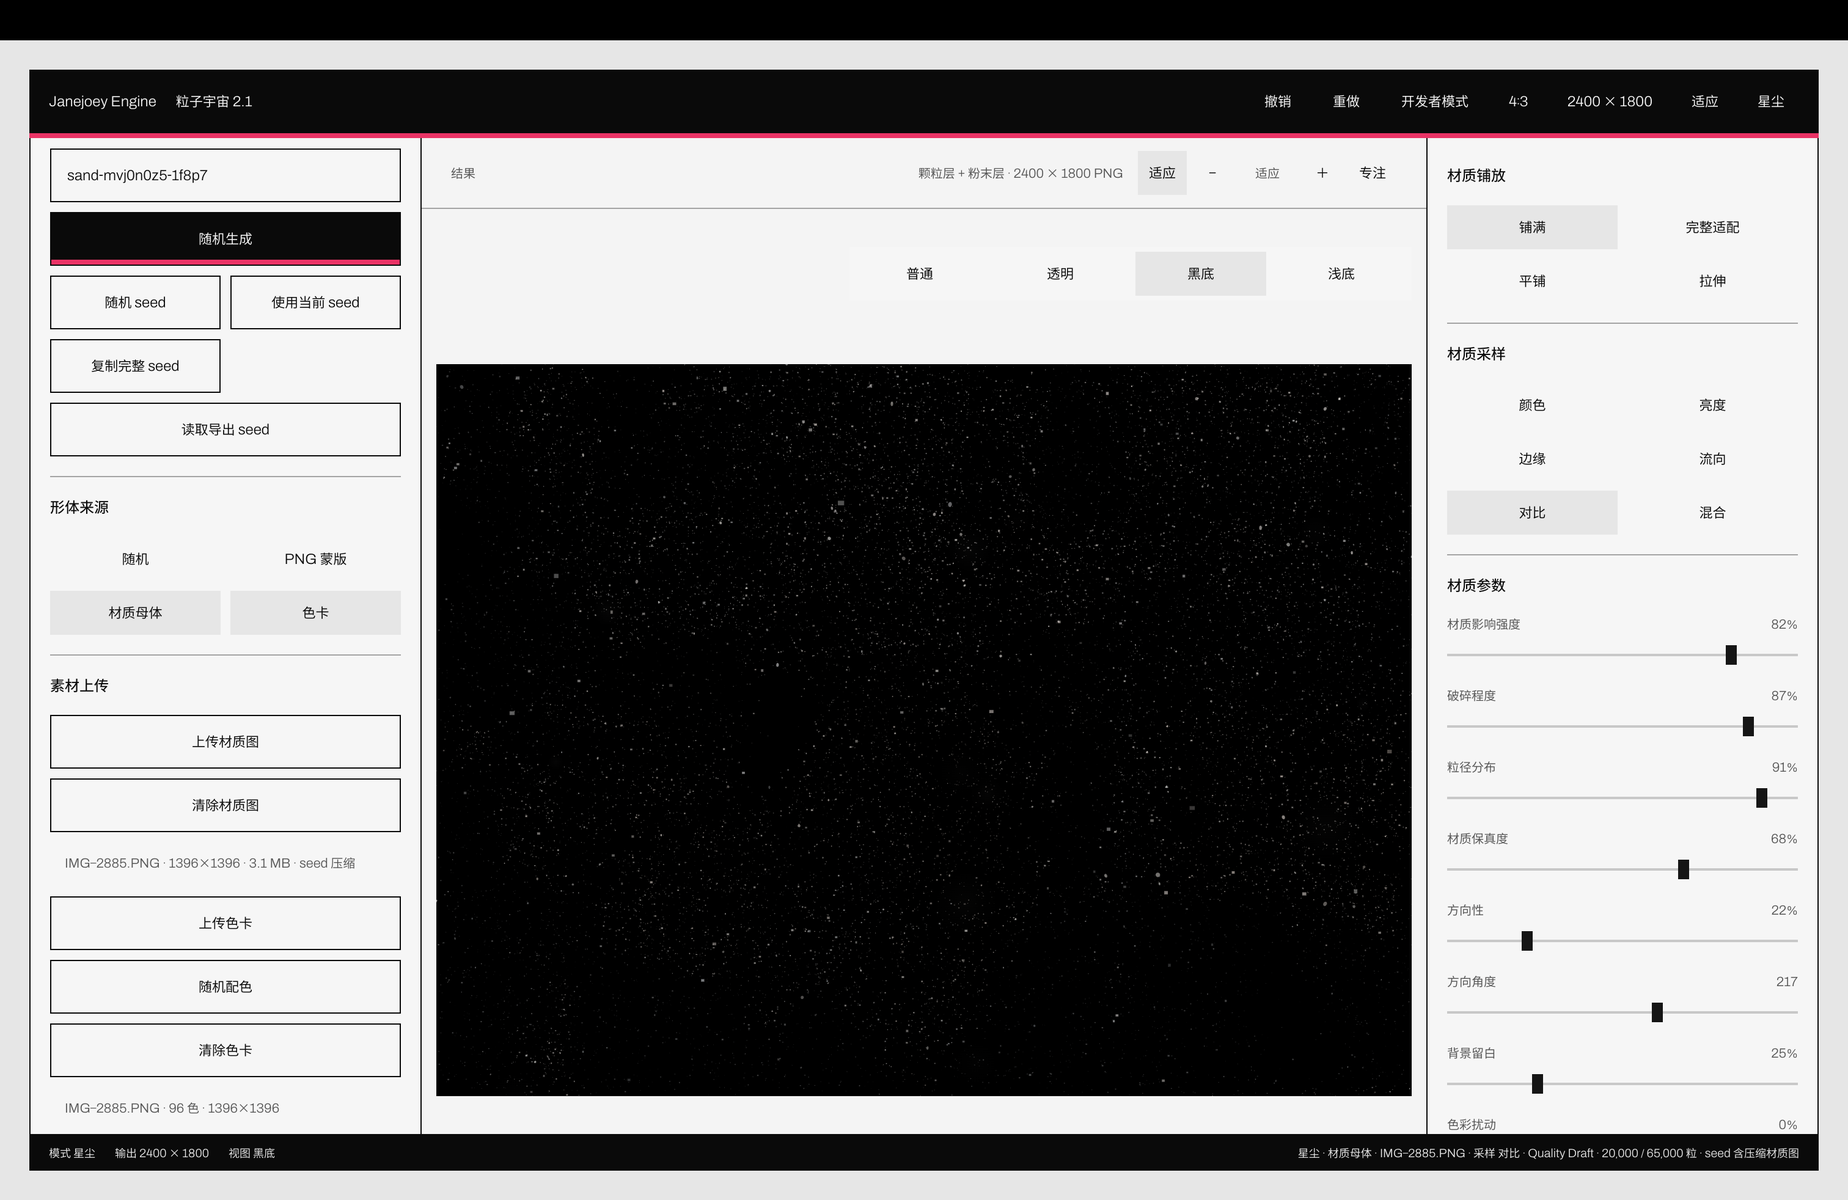Click highlighted 适应 button in result toolbar
This screenshot has height=1200, width=1848.
1162,173
